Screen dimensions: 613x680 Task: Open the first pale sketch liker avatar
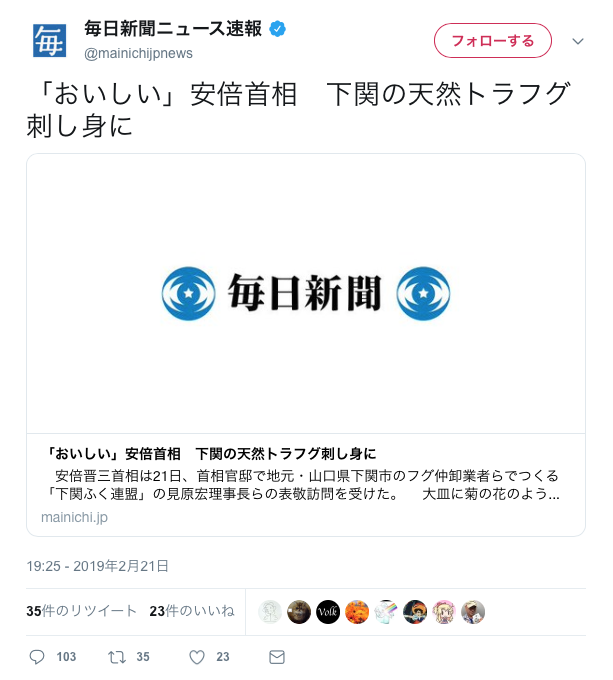[x=270, y=611]
